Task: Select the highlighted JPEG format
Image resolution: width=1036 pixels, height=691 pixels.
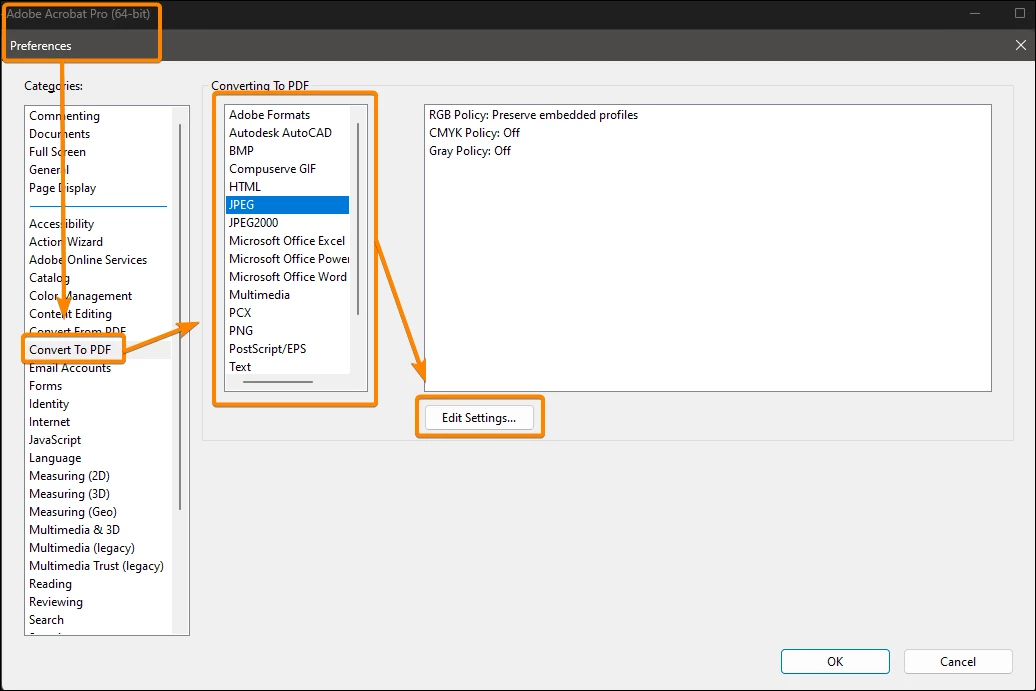Action: tap(287, 205)
